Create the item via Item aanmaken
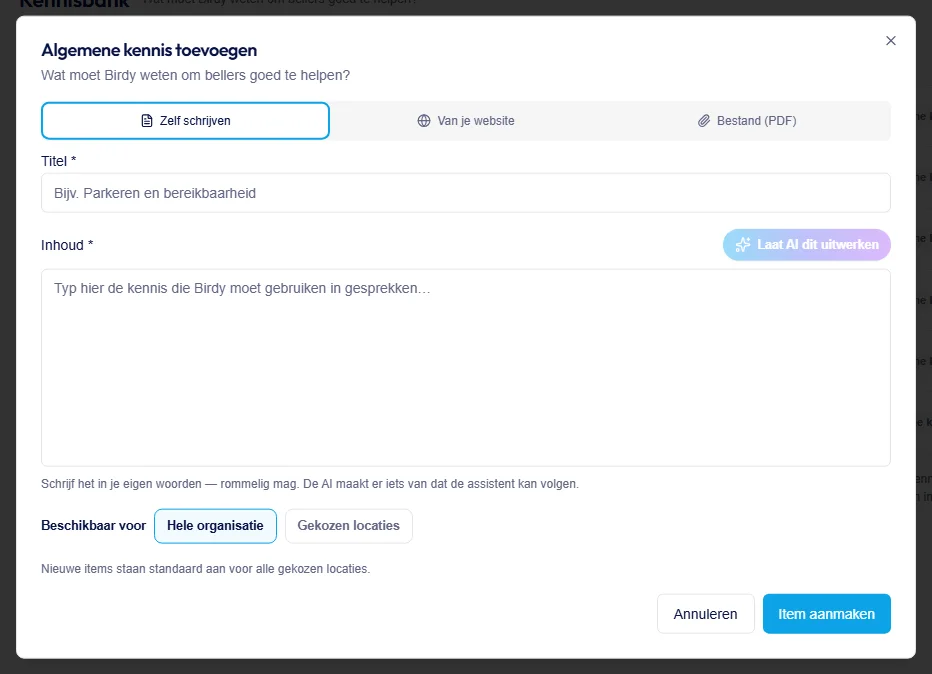The height and width of the screenshot is (674, 932). [827, 614]
